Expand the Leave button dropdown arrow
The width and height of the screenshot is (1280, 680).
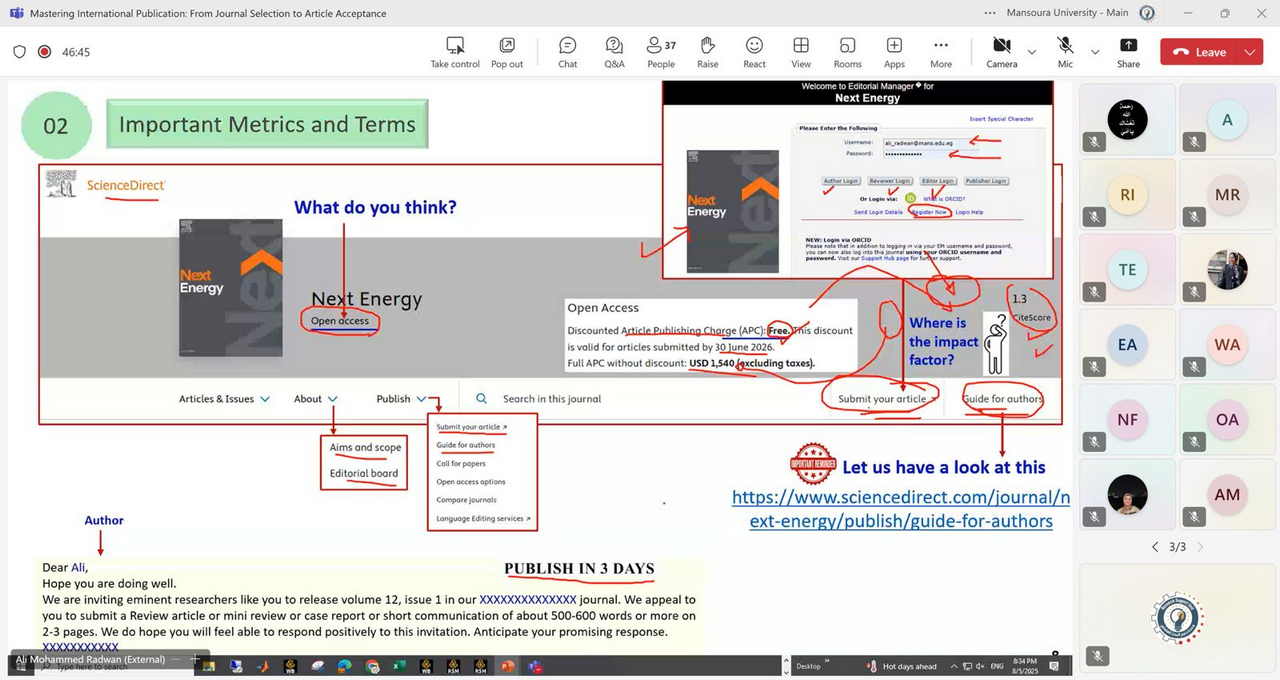tap(1250, 52)
